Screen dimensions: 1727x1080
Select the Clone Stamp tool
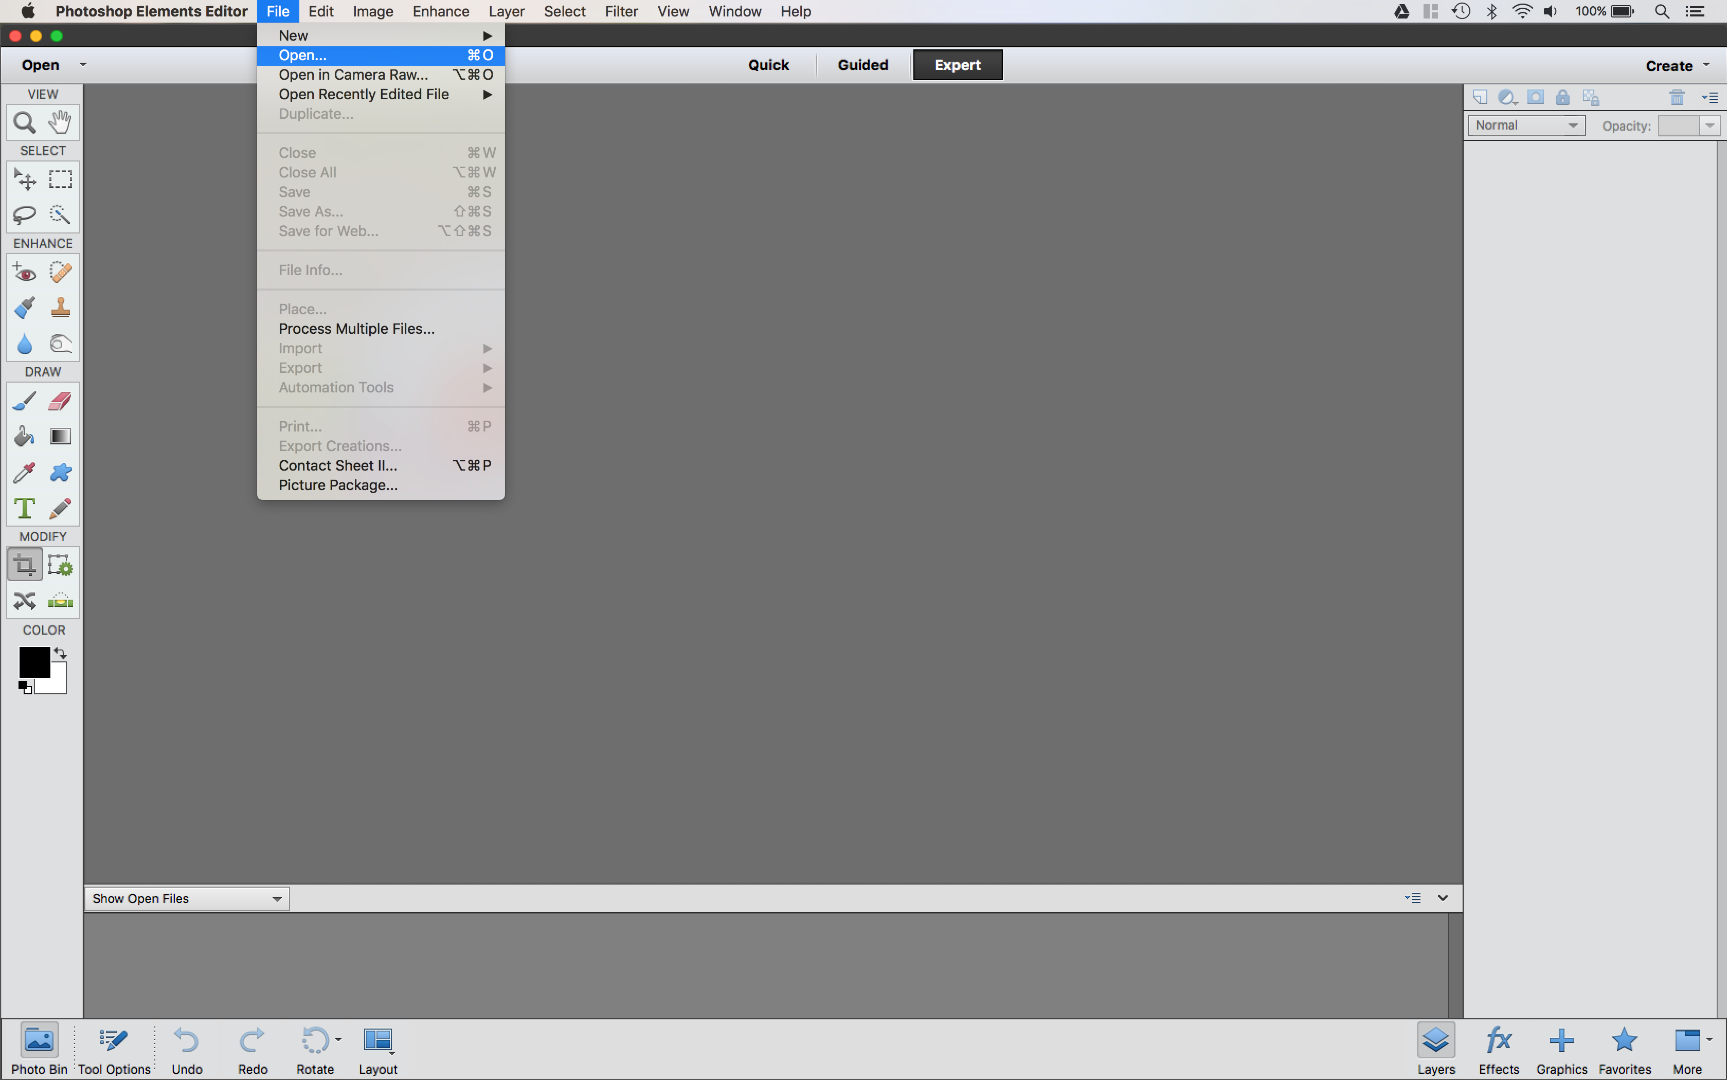tap(60, 307)
